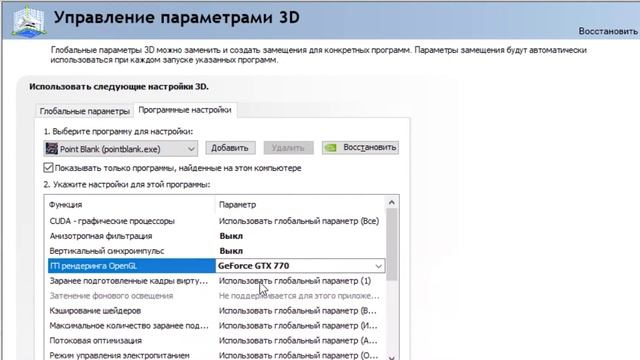Select the 'Вертикальный синхроимпульс' row
The image size is (640, 360).
216,251
